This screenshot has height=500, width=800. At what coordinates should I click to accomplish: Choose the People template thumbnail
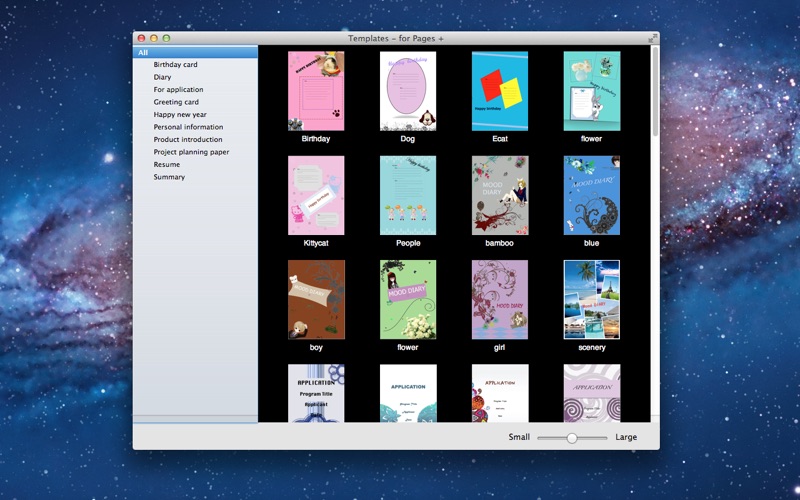408,195
